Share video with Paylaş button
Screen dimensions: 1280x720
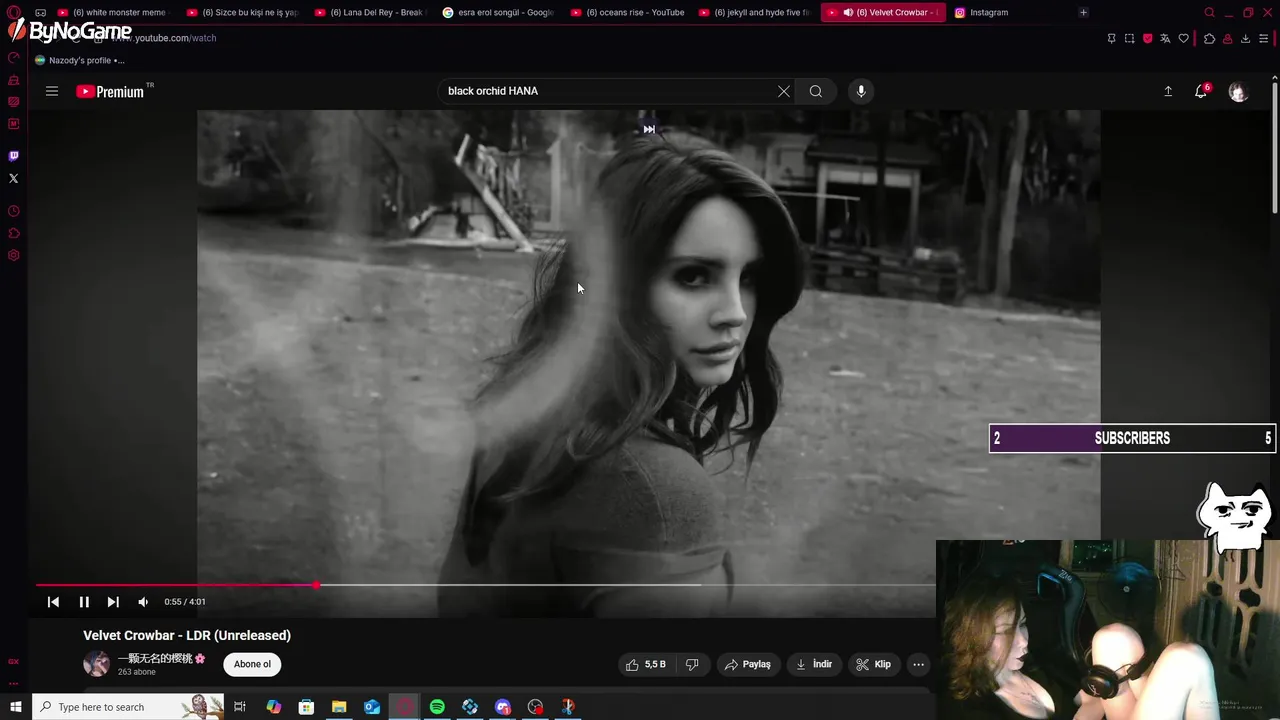(x=748, y=664)
